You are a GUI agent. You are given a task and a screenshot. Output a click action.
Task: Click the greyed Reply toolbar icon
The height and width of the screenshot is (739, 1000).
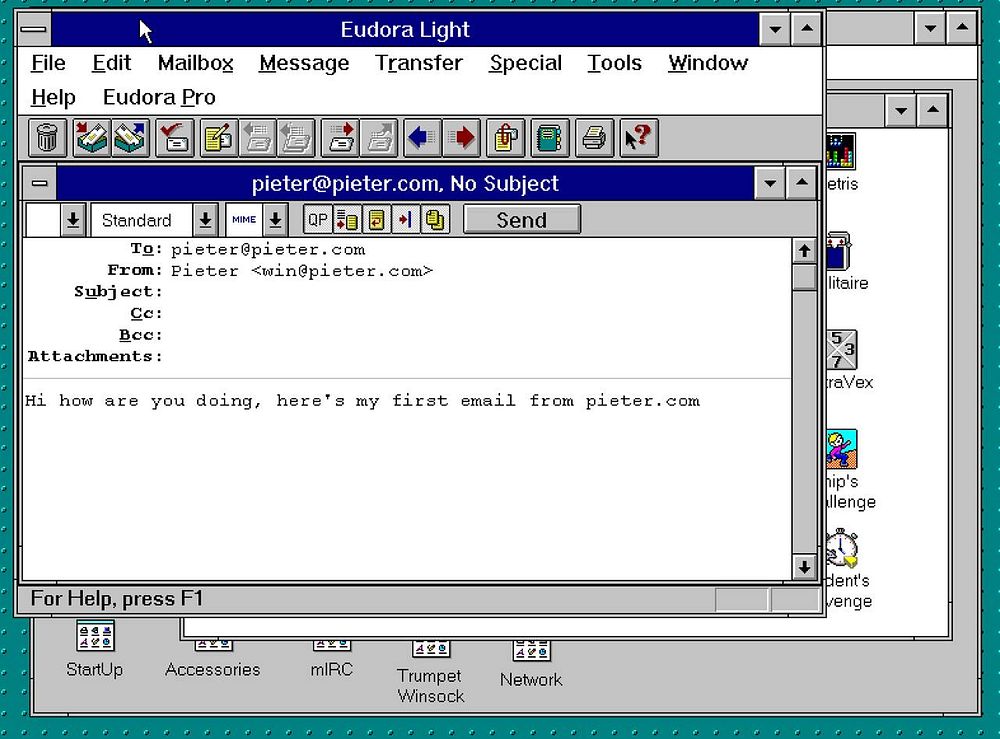click(258, 137)
